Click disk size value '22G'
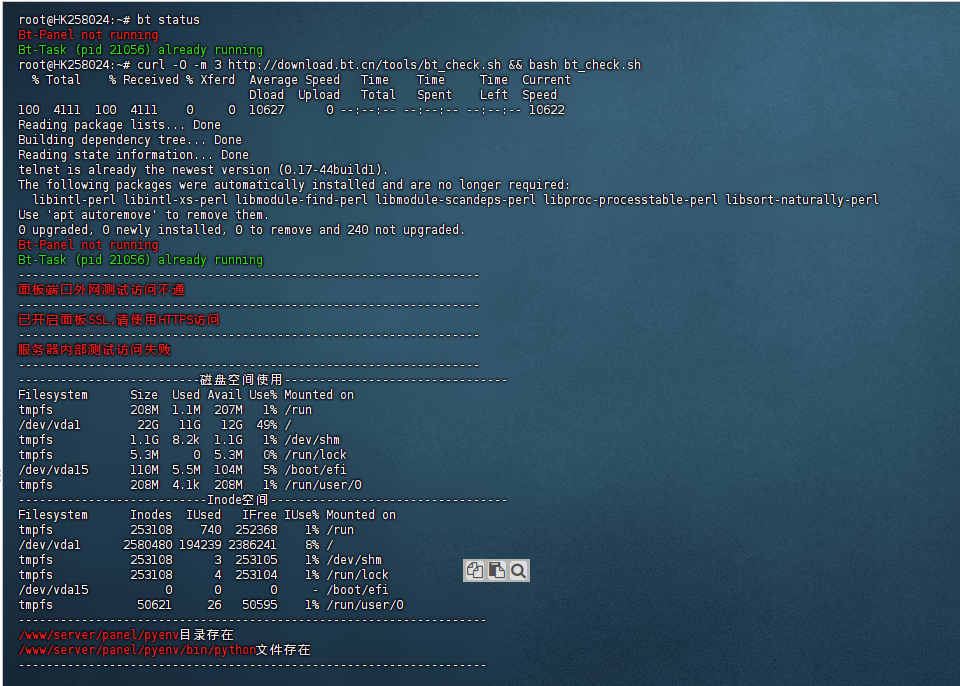Screen dimensions: 960x686 click(148, 425)
